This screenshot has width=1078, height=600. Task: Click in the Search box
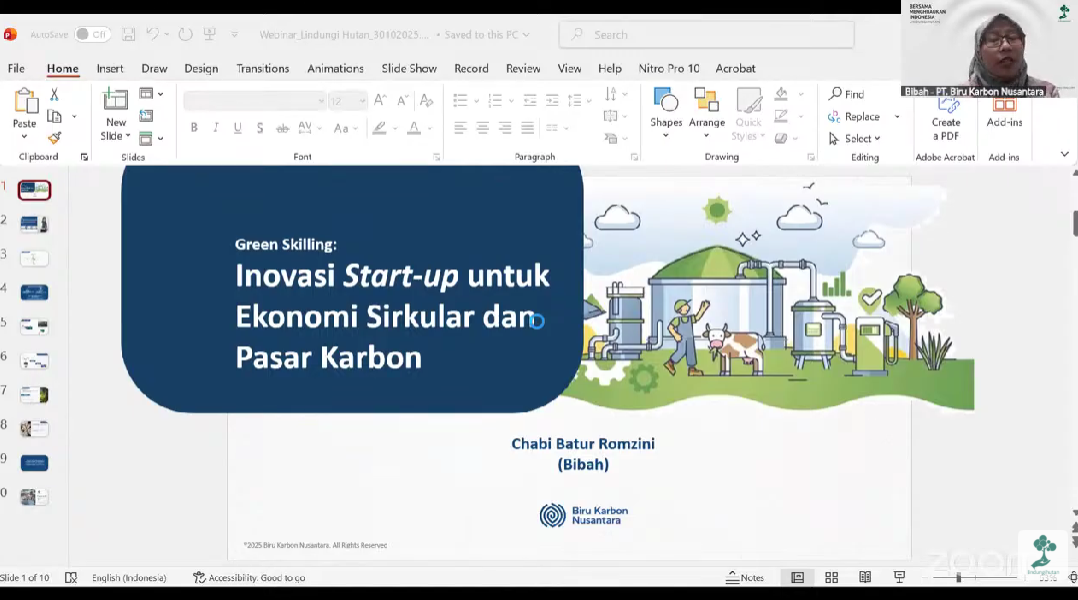[x=707, y=34]
